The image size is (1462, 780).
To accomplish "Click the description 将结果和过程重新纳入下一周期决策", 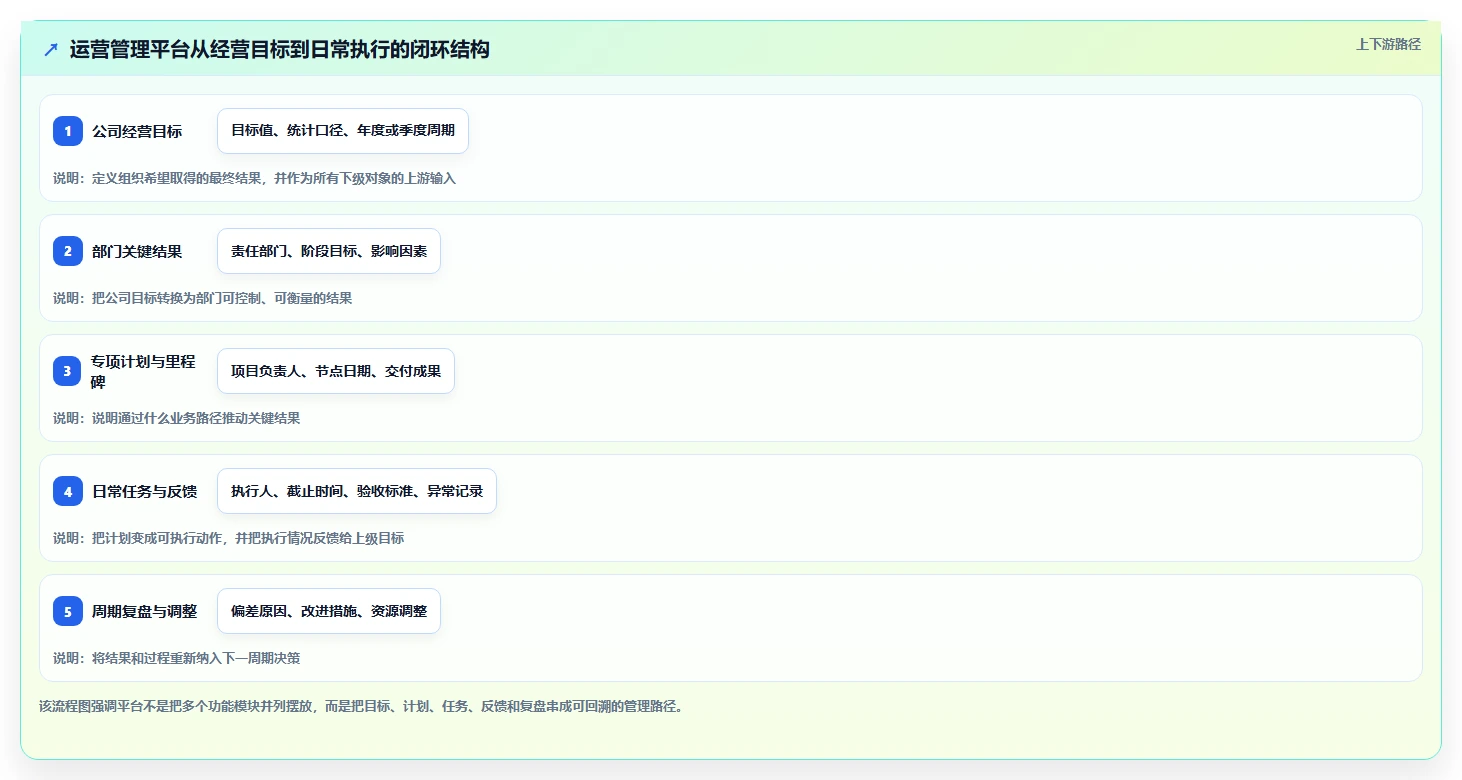I will [177, 658].
